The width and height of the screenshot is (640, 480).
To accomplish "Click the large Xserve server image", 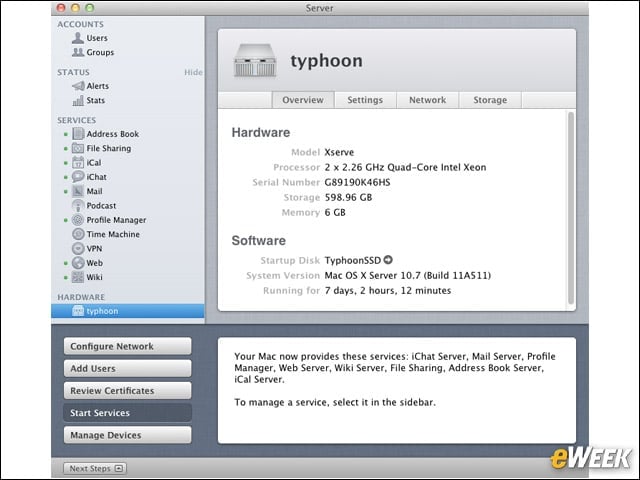I will [x=255, y=61].
